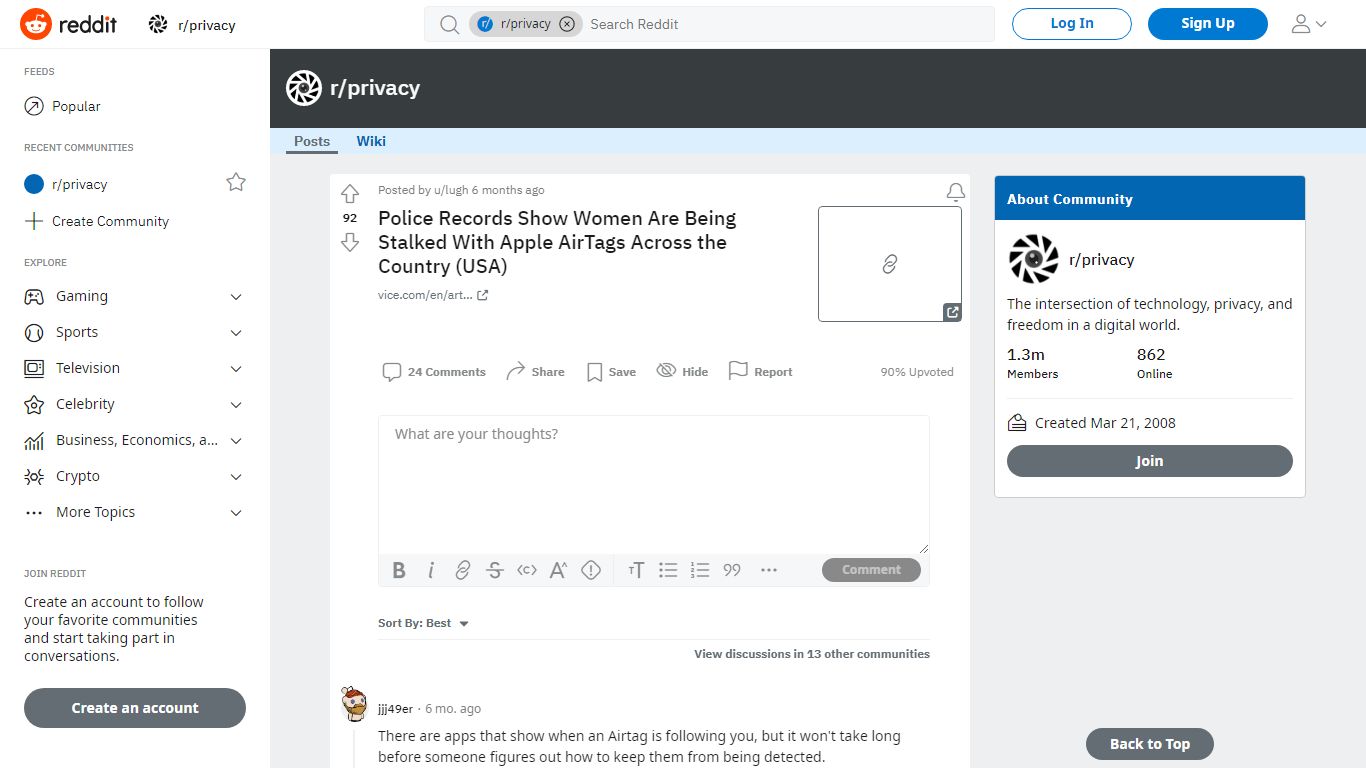Open the vice.com/en/art... external link
Image resolution: width=1366 pixels, height=768 pixels.
tap(433, 295)
